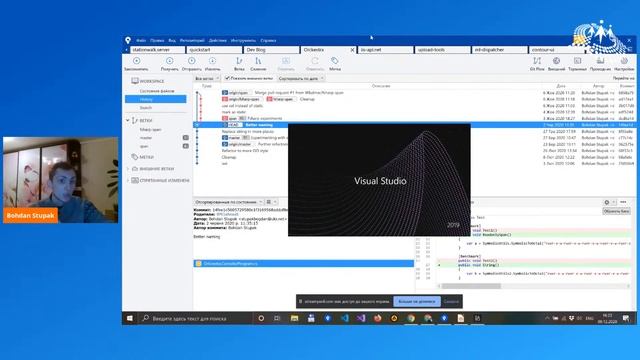Switch to the upload-tools repository tab
This screenshot has height=360, width=640.
point(443,50)
